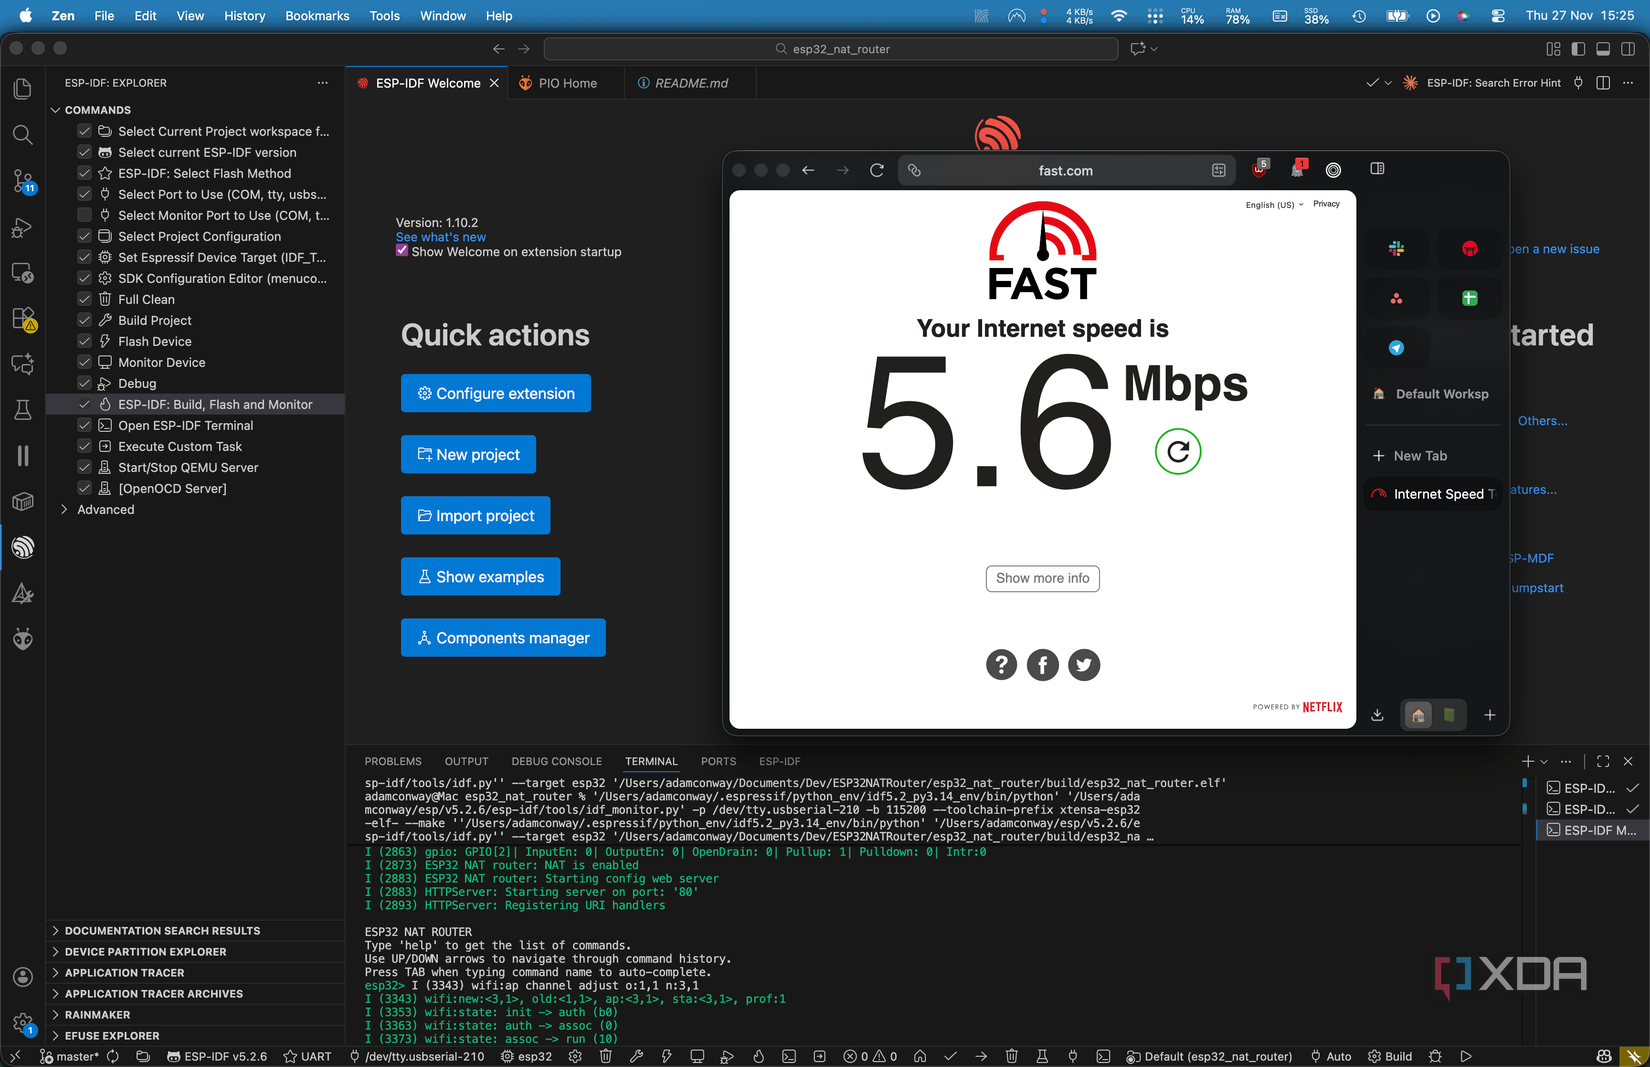Maximize the terminal panel size
The width and height of the screenshot is (1650, 1067).
pos(1603,761)
